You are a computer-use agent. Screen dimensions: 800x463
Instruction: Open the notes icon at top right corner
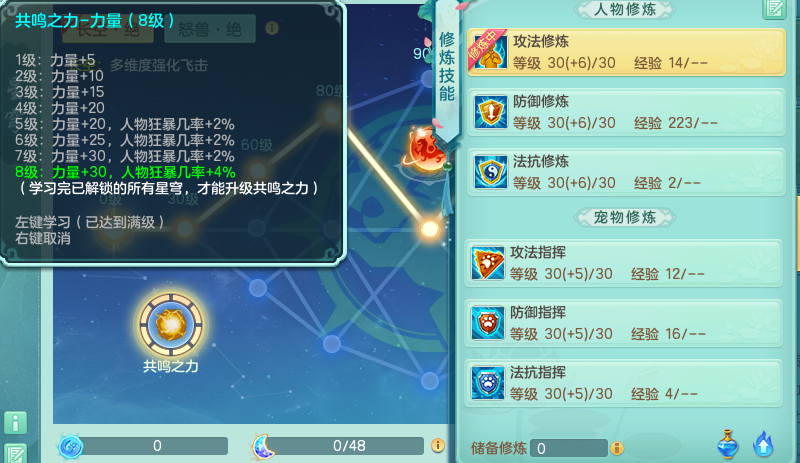pyautogui.click(x=774, y=9)
